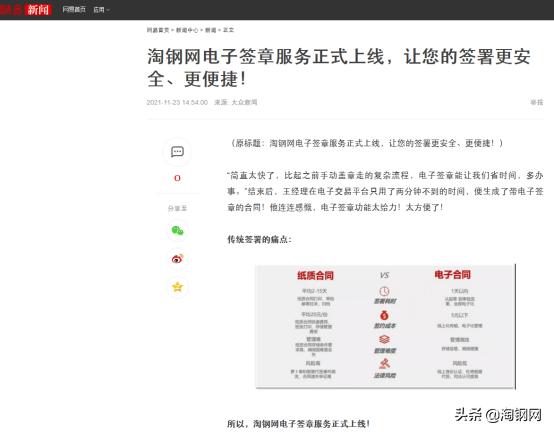Click the publish date 2021-11-23

(x=177, y=102)
